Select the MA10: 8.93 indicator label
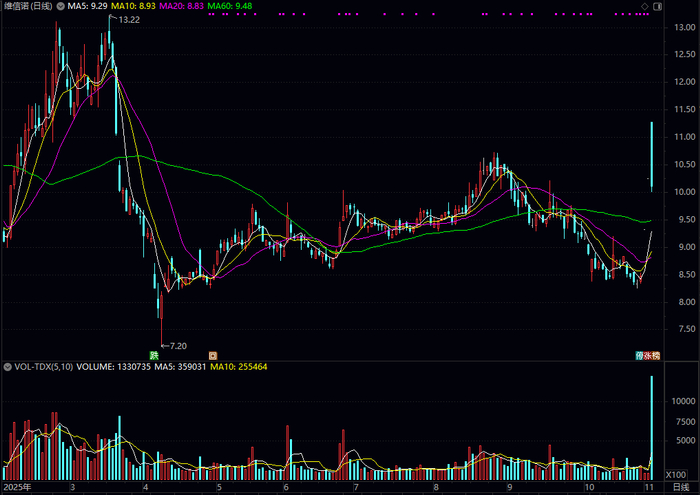 (133, 6)
